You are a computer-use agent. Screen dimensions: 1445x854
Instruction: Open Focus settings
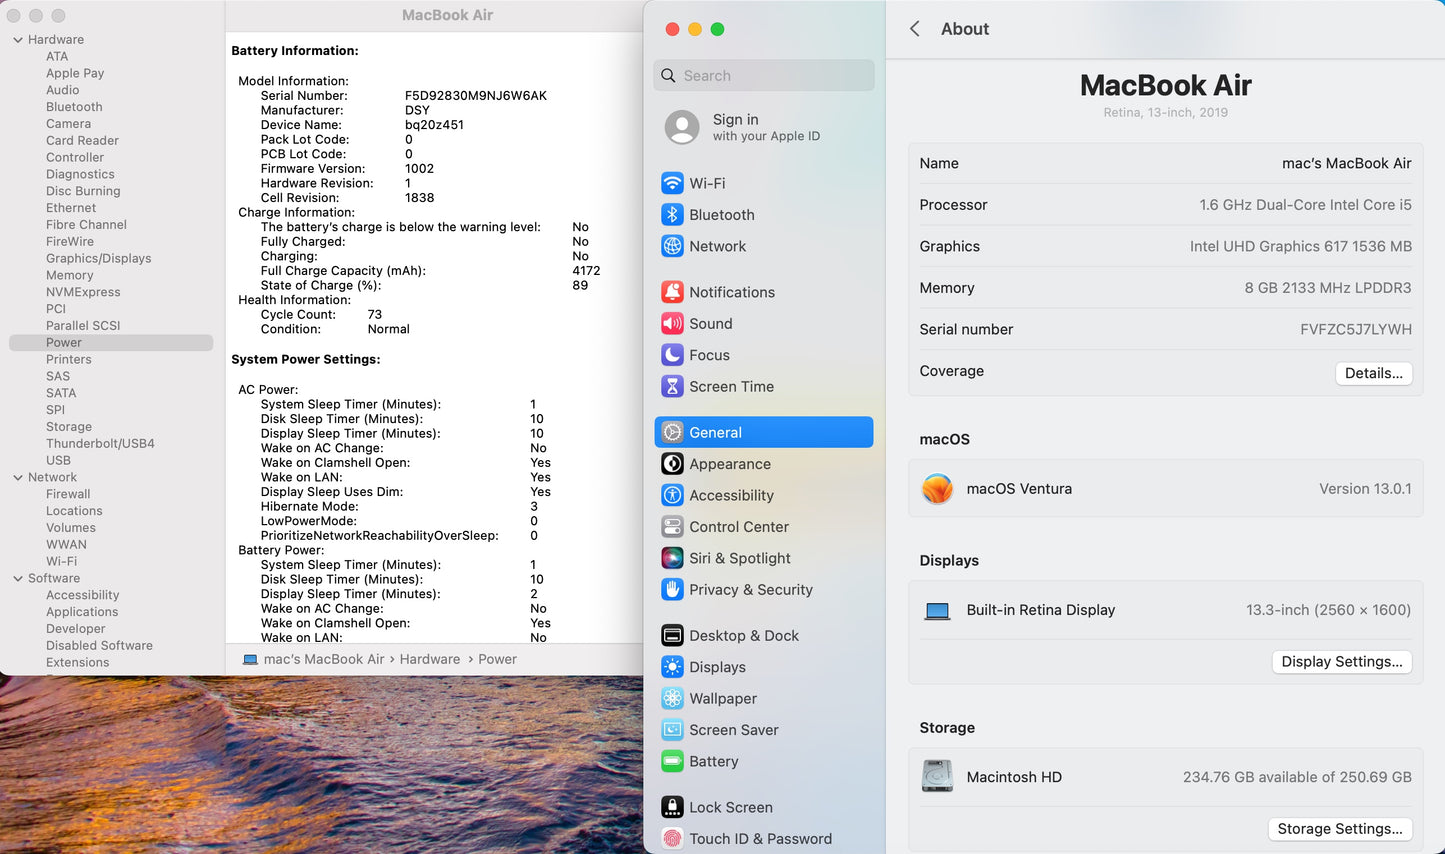click(708, 355)
